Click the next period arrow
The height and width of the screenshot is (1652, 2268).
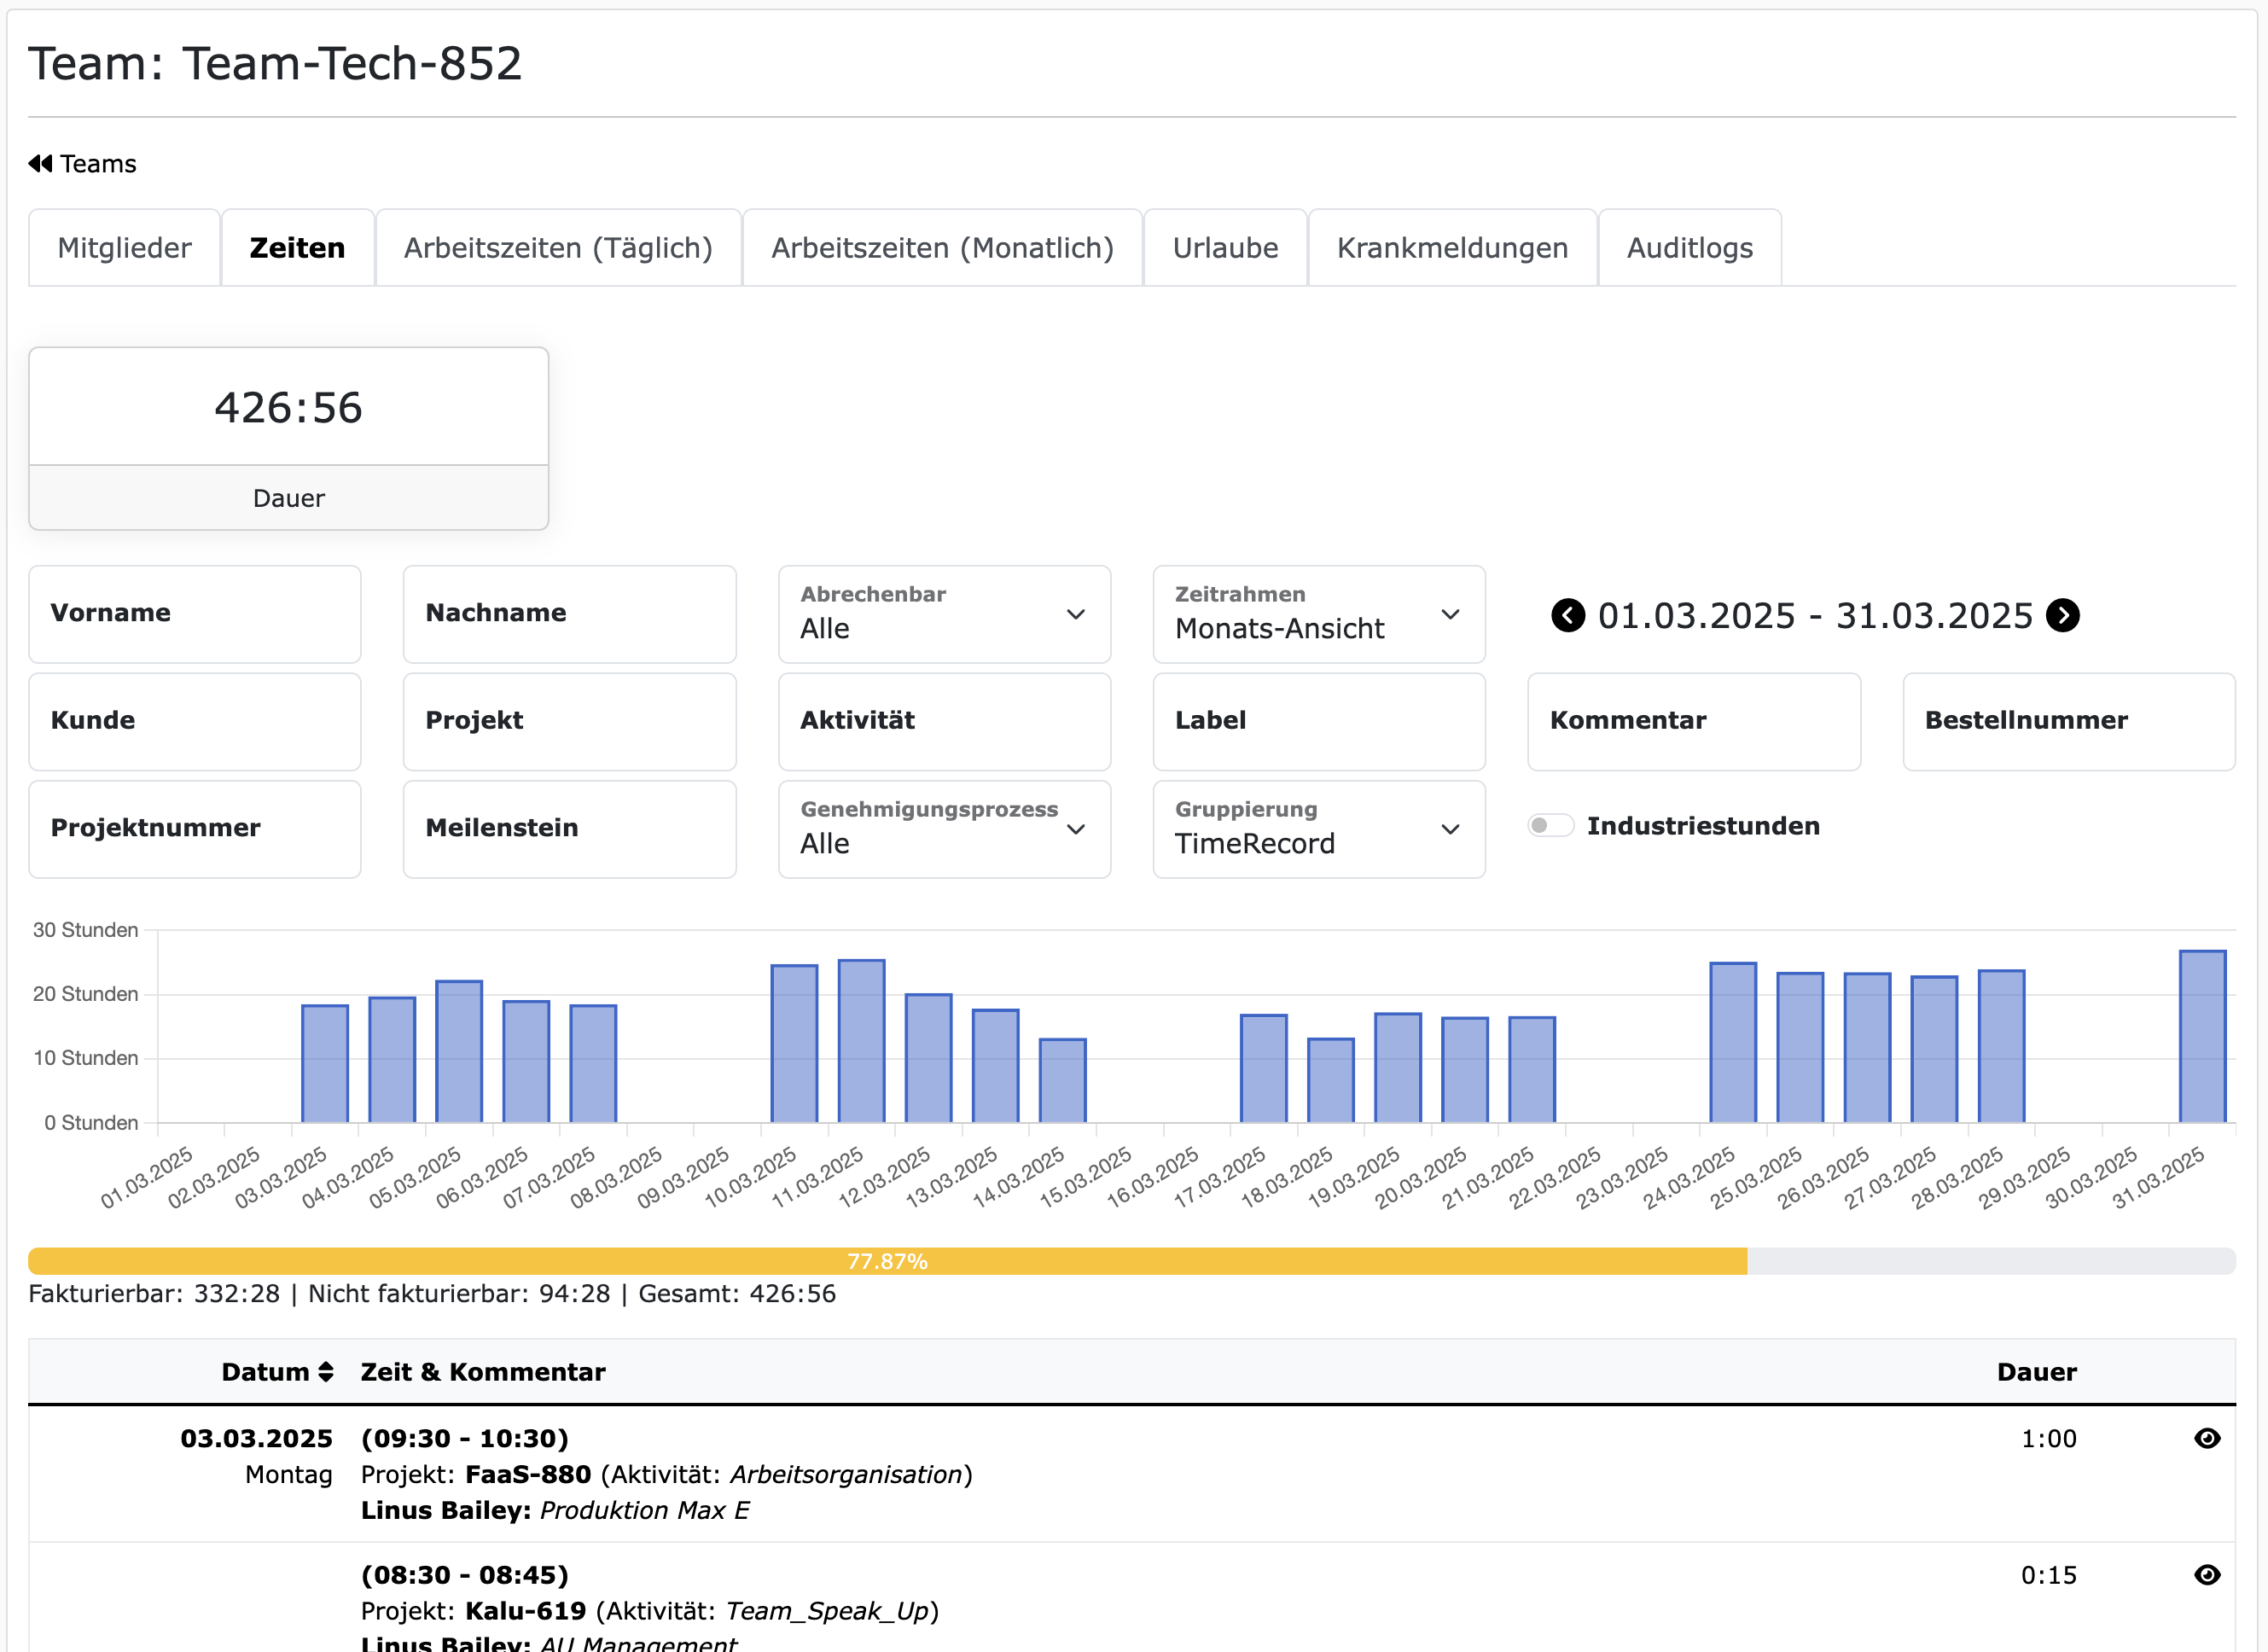[2063, 616]
